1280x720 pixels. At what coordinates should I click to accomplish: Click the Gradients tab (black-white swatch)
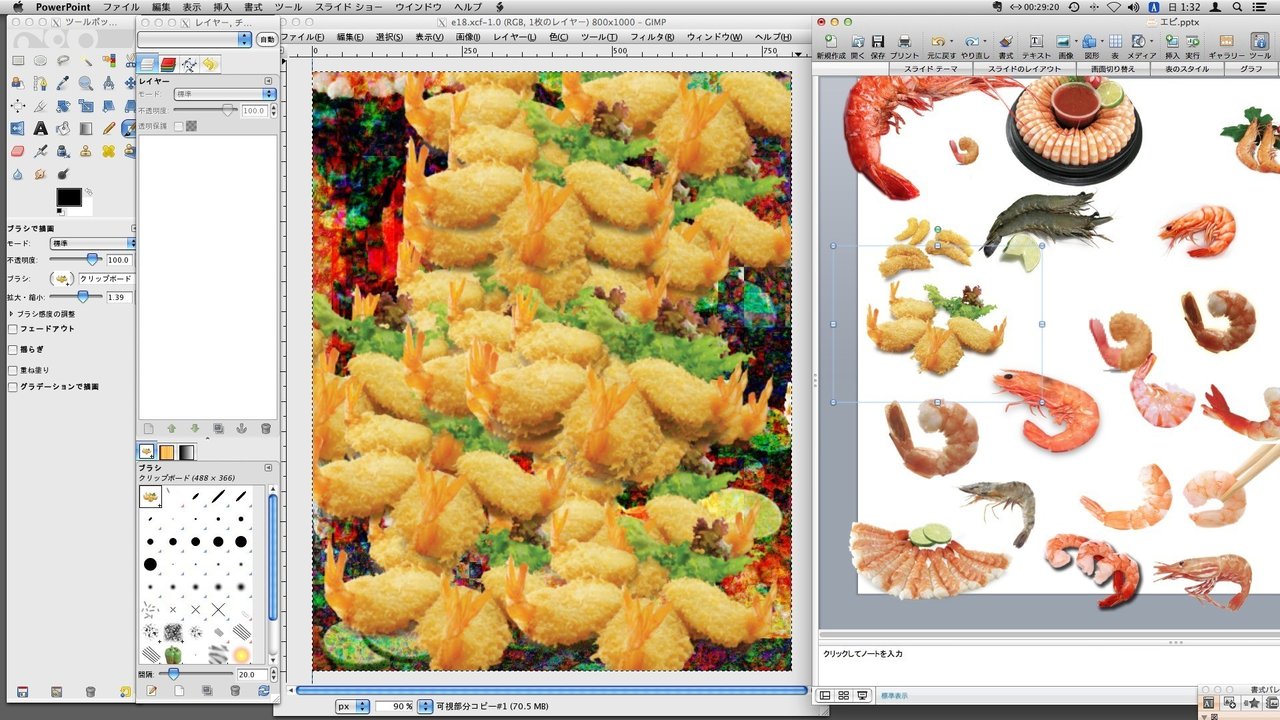click(187, 452)
